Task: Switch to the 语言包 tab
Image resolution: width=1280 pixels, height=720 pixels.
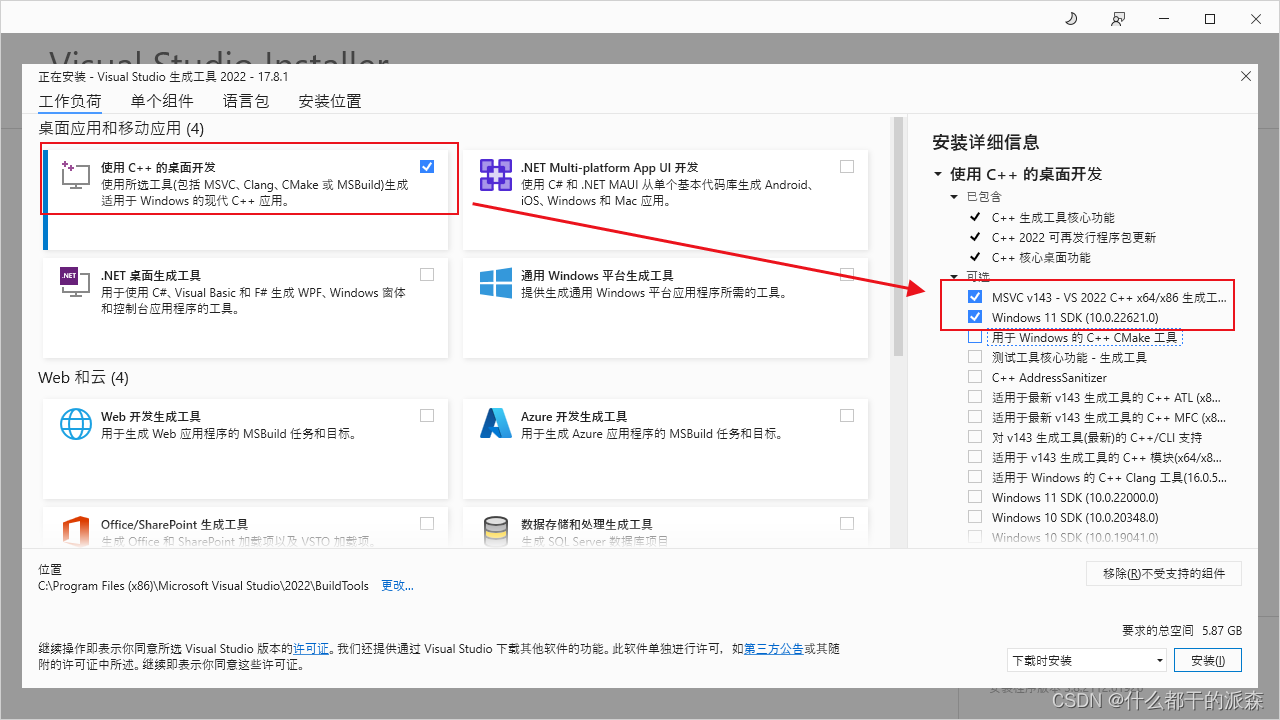Action: click(x=246, y=101)
